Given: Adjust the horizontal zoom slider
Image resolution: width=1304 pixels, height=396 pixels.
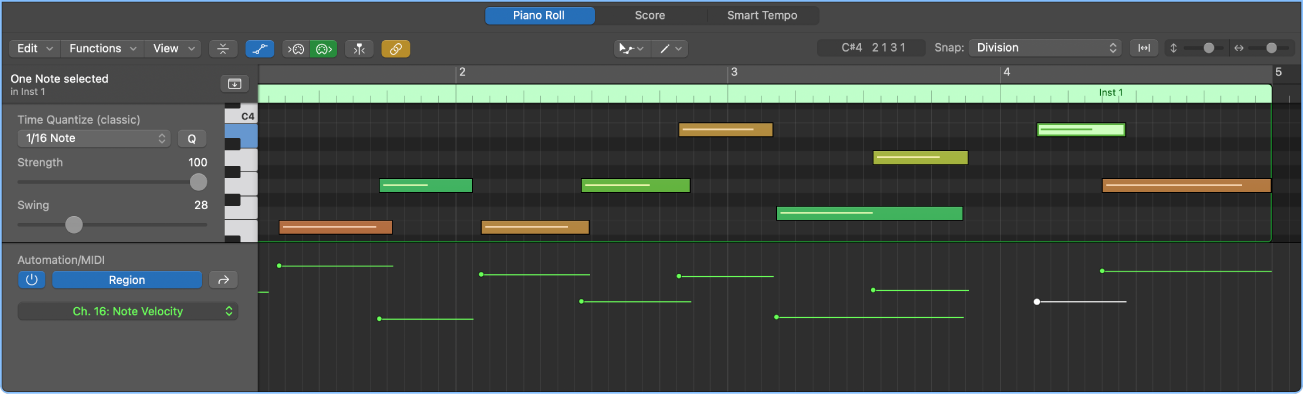Looking at the screenshot, I should [1270, 48].
